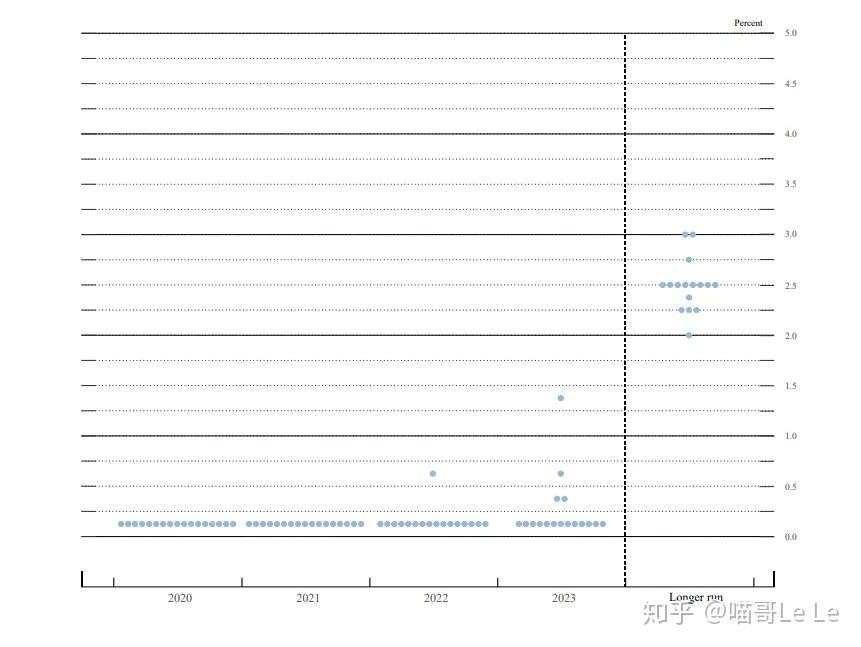Select the 1.5 y-axis value
This screenshot has height=647, width=861.
[x=790, y=386]
